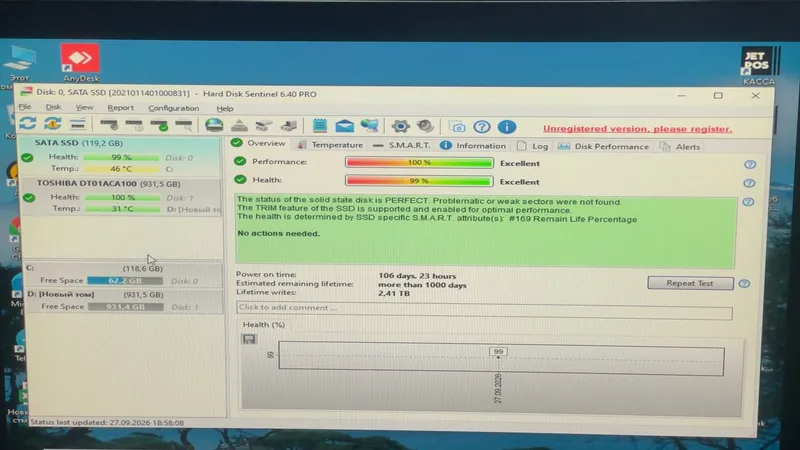The width and height of the screenshot is (800, 450).
Task: Click the Health 99 % gradient bar
Action: (419, 181)
